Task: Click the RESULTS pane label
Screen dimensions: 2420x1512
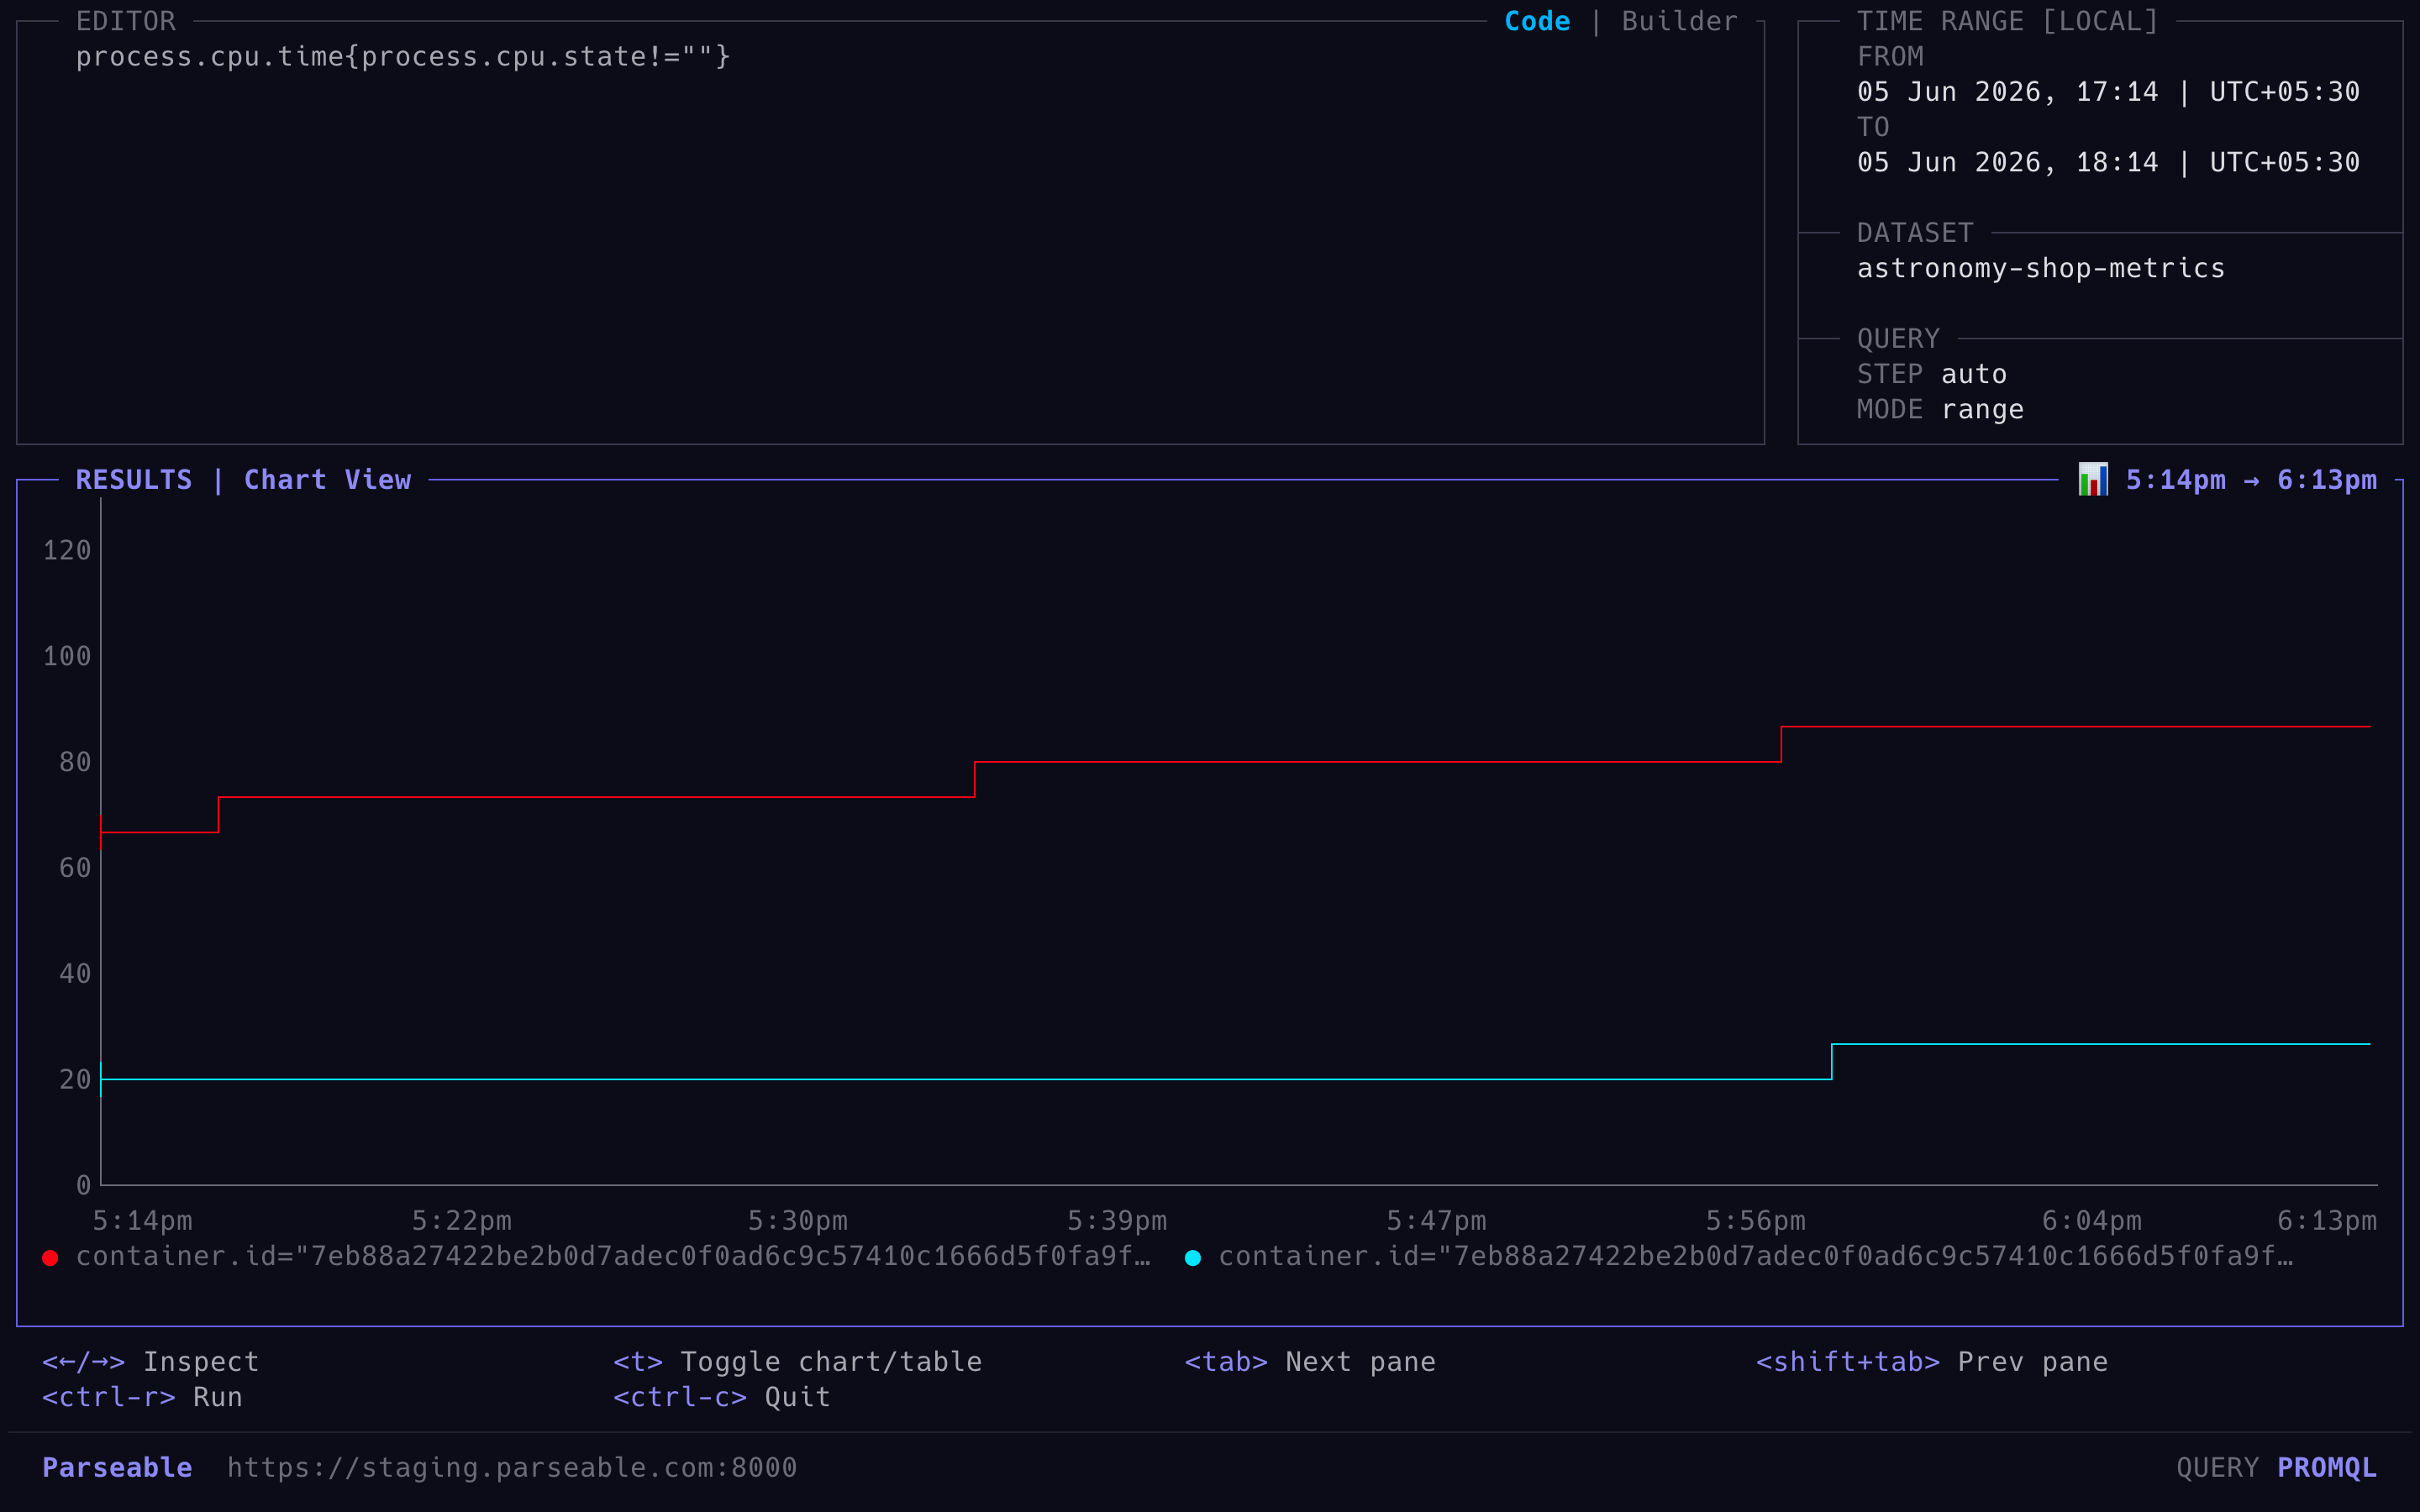Action: (134, 480)
